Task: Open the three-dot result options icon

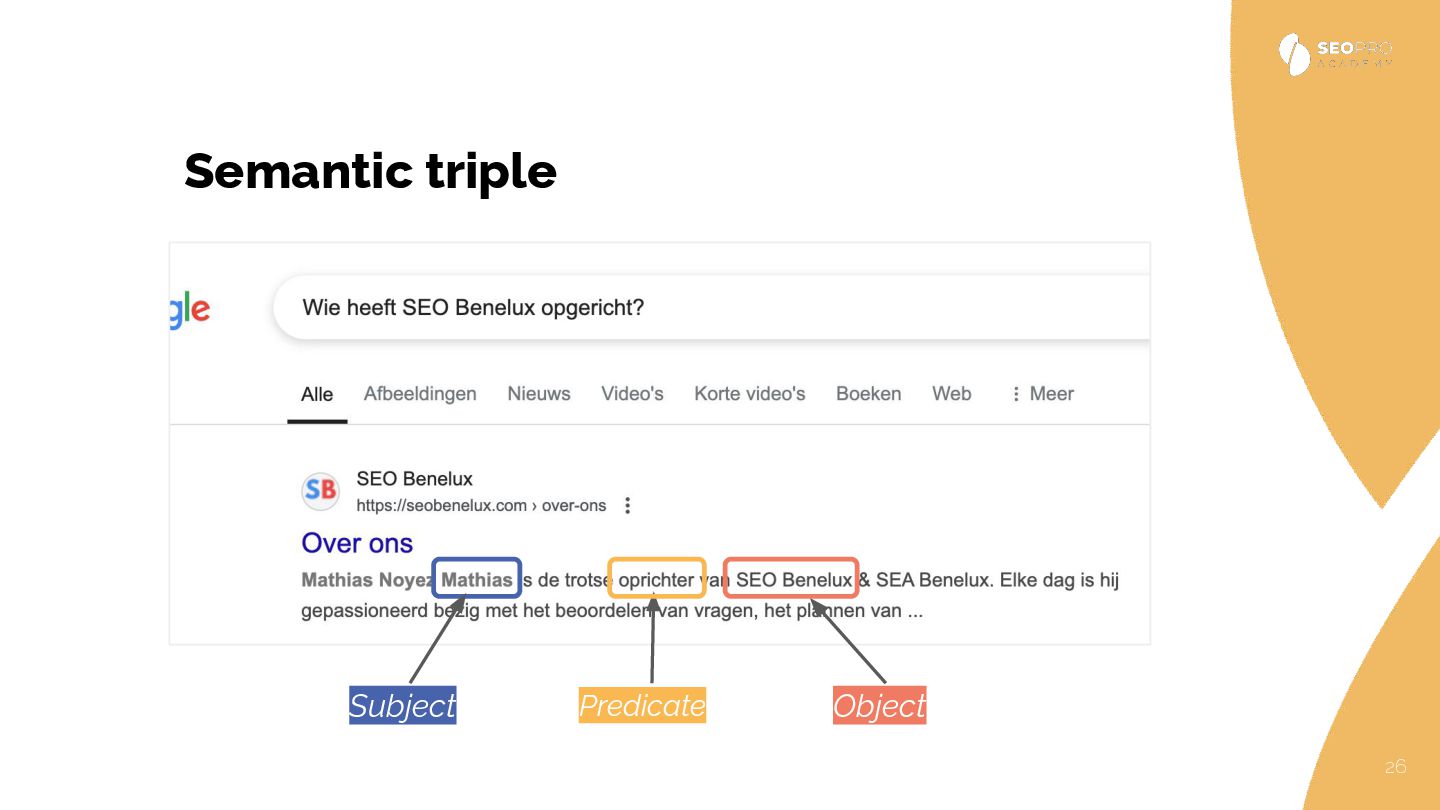Action: click(628, 506)
